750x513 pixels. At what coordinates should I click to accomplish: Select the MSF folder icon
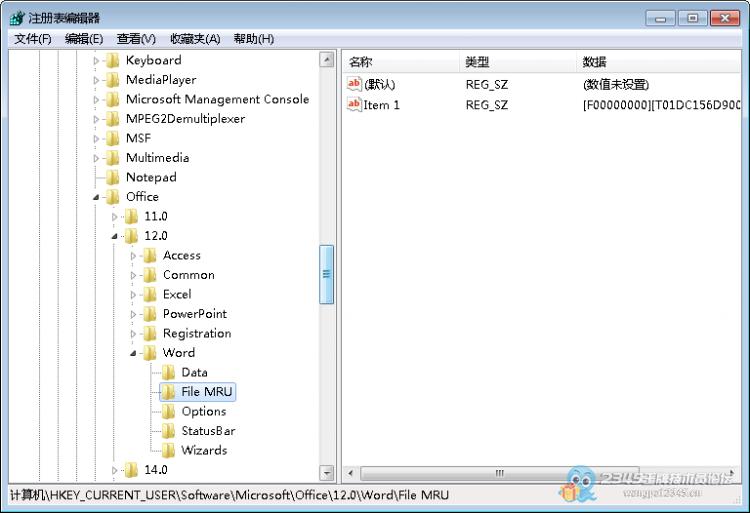[x=112, y=138]
